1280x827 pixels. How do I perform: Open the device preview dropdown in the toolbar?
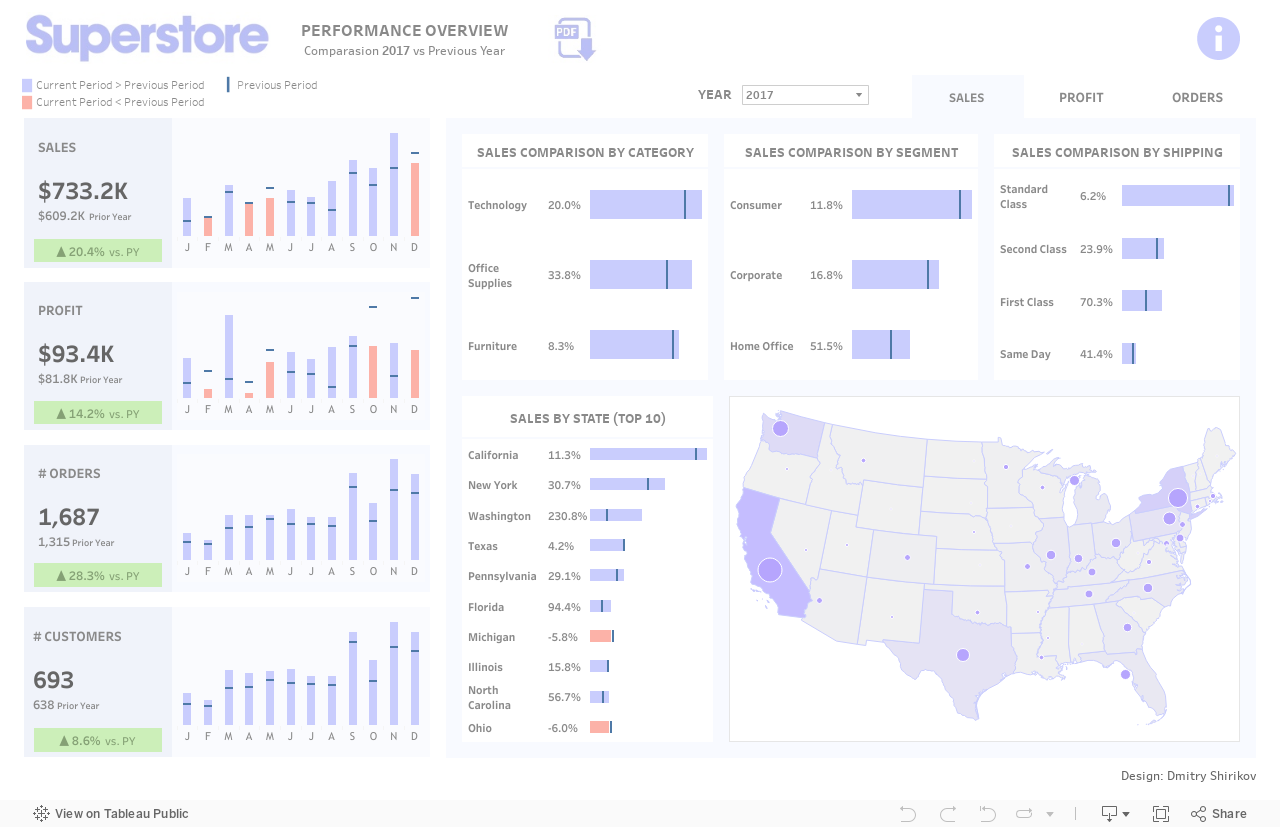[1115, 814]
